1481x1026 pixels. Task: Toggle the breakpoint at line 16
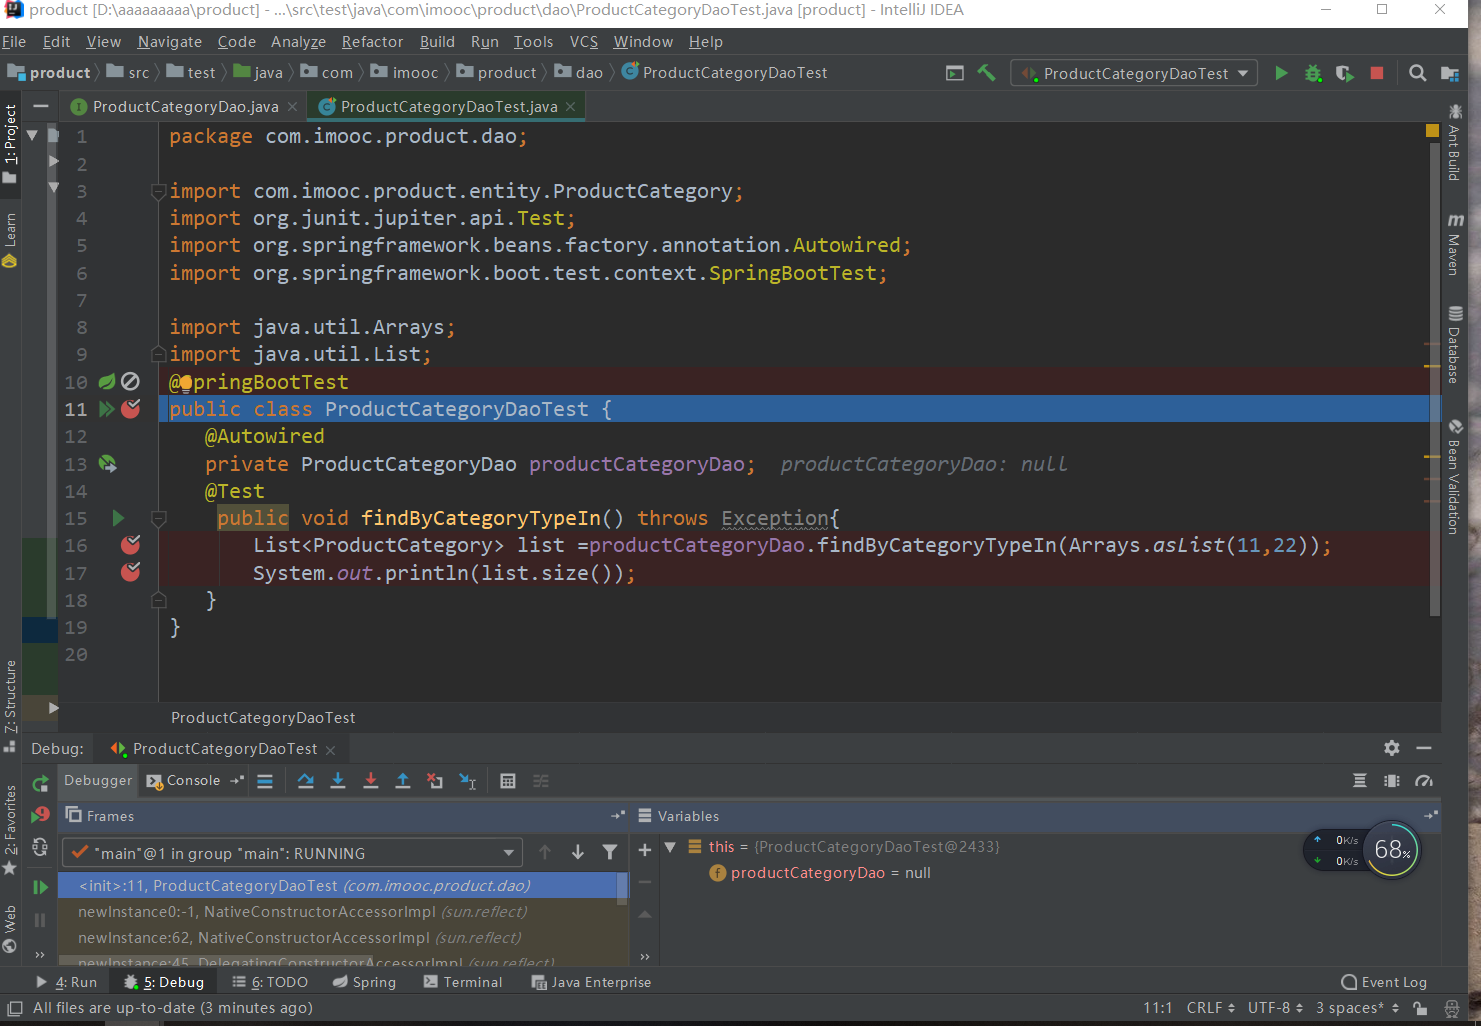click(x=130, y=545)
